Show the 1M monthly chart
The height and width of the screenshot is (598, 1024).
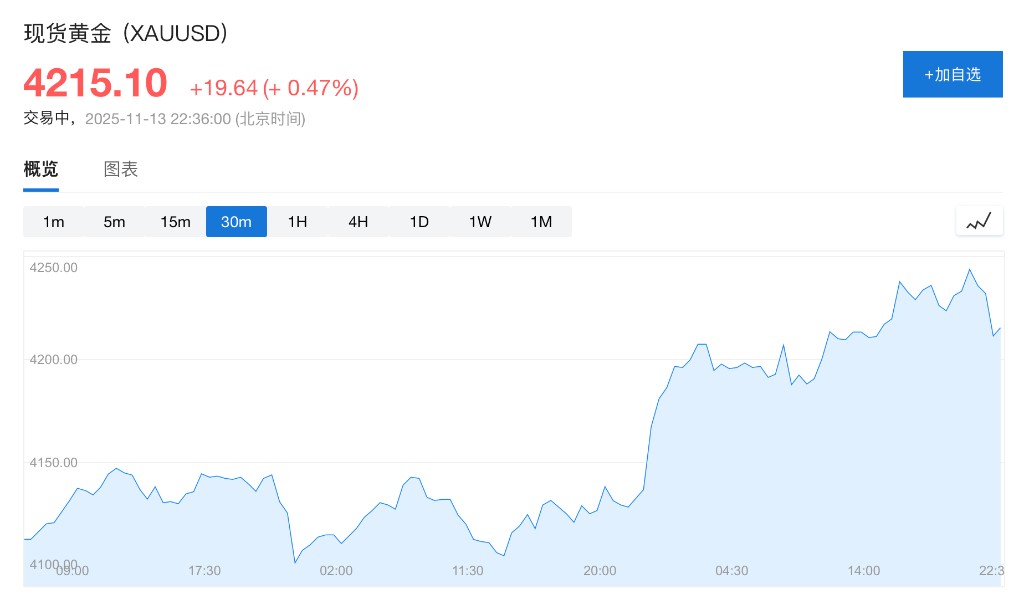pos(541,221)
